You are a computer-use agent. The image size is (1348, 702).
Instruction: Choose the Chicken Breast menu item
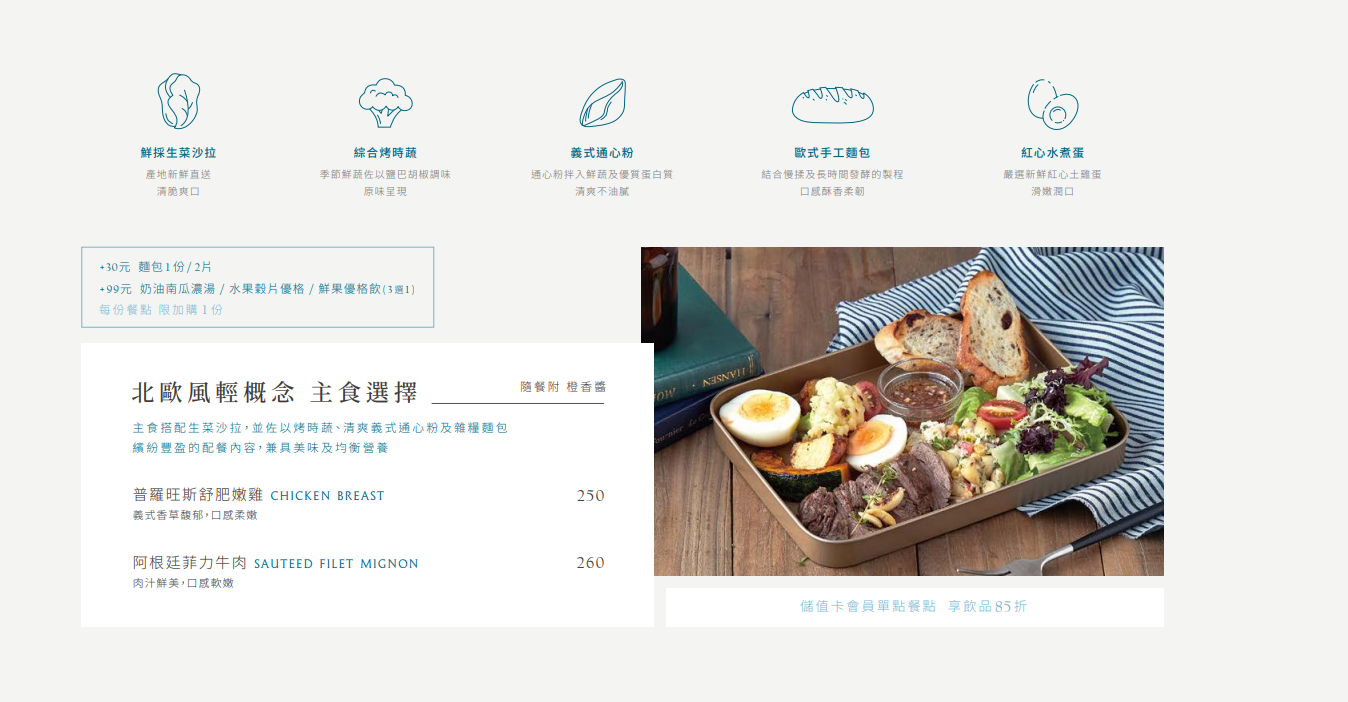point(258,495)
